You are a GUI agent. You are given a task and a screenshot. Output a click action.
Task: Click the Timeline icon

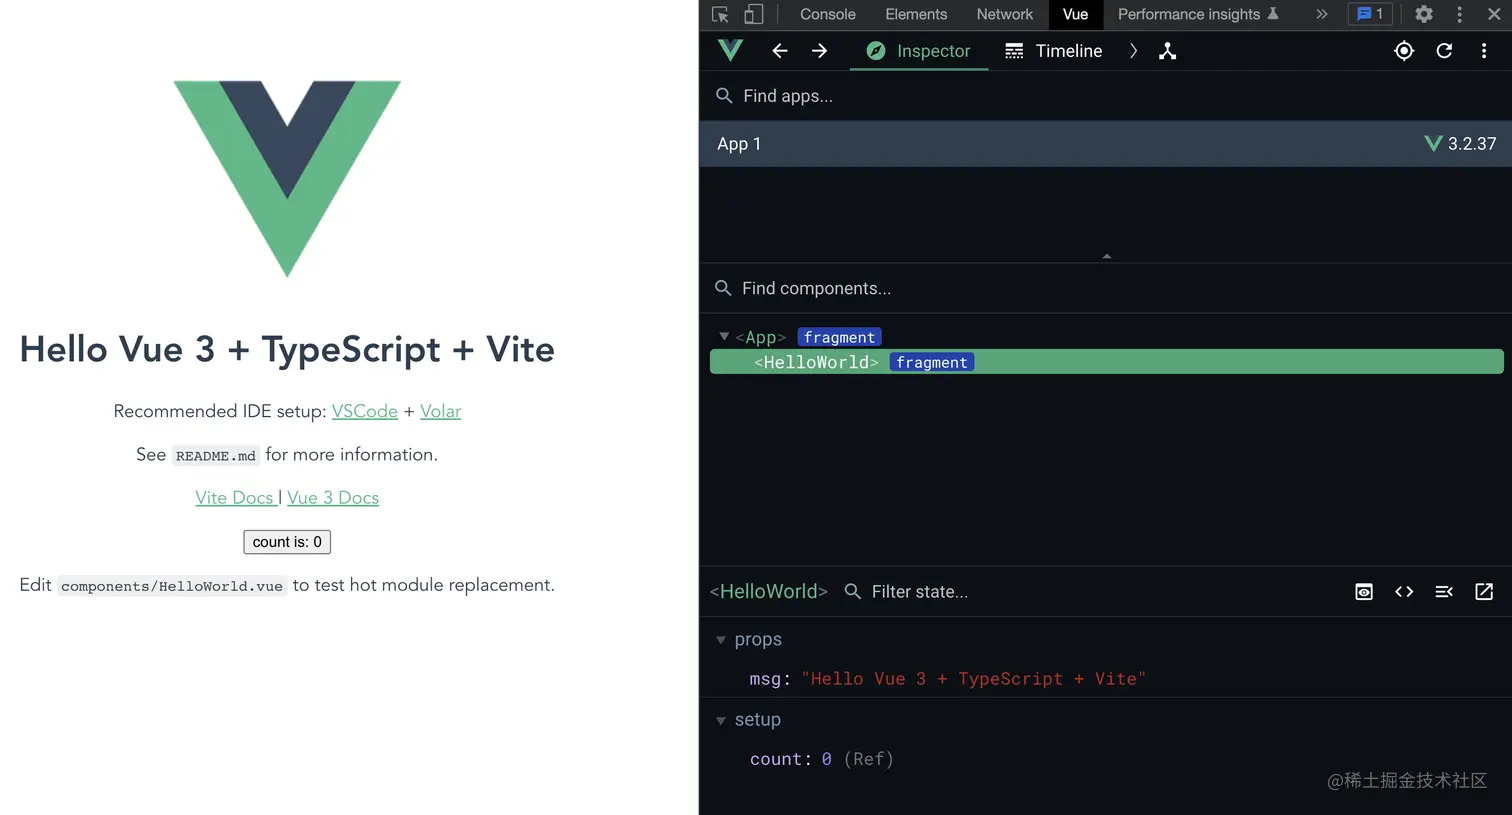(x=1014, y=51)
